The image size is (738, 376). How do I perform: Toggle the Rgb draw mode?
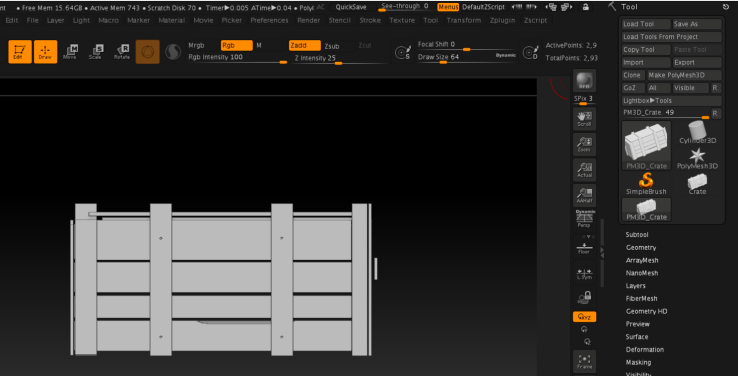(236, 46)
